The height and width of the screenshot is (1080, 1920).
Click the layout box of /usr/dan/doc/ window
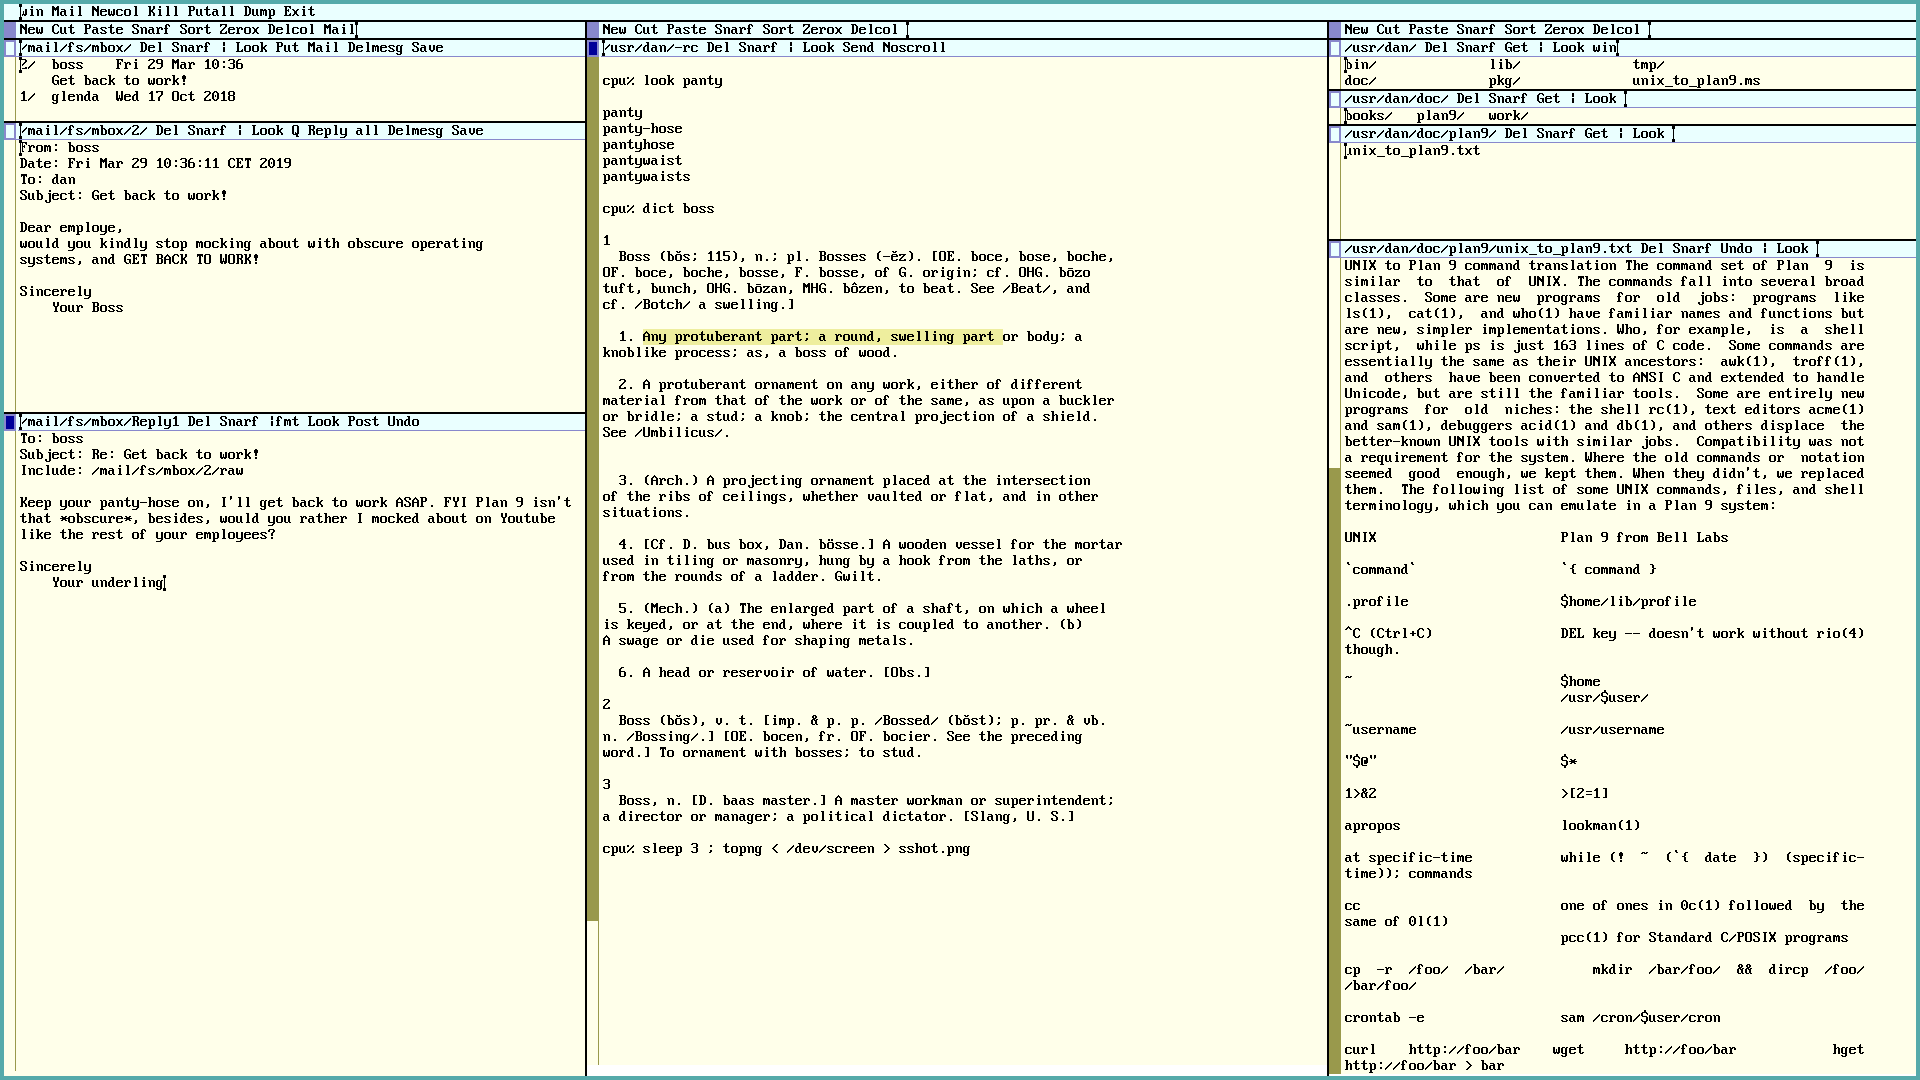tap(1335, 99)
